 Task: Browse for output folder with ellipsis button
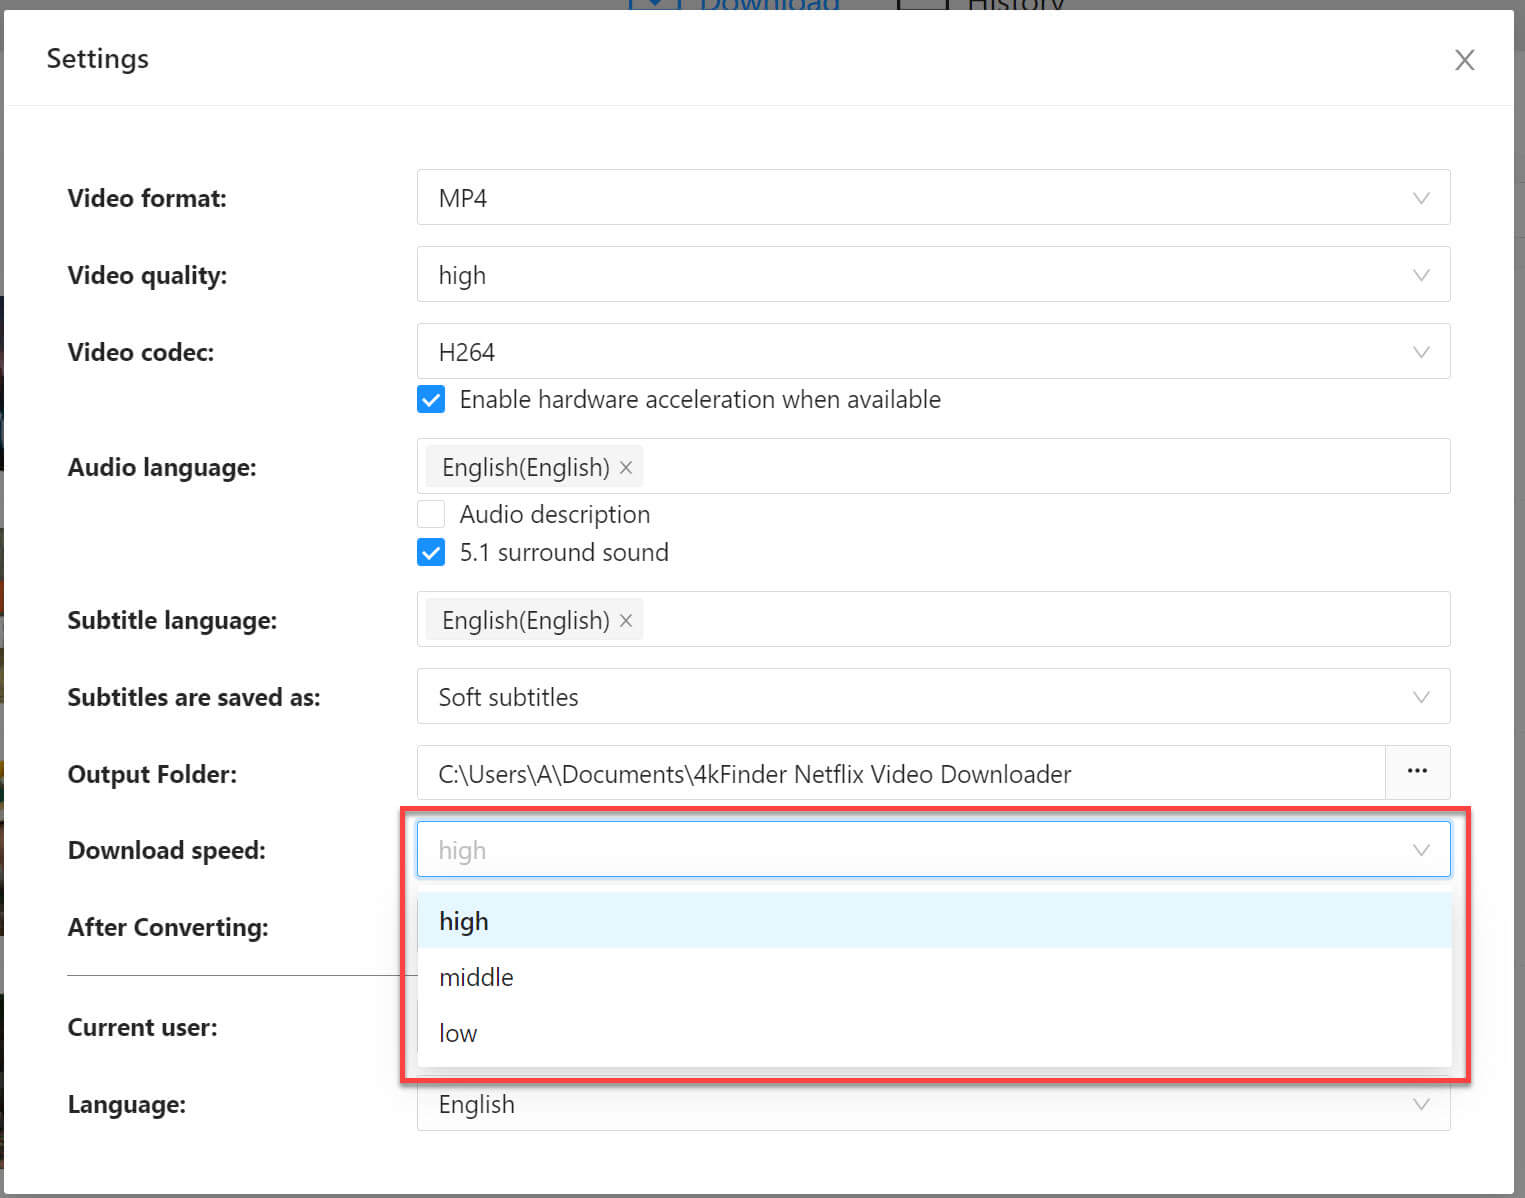point(1417,772)
